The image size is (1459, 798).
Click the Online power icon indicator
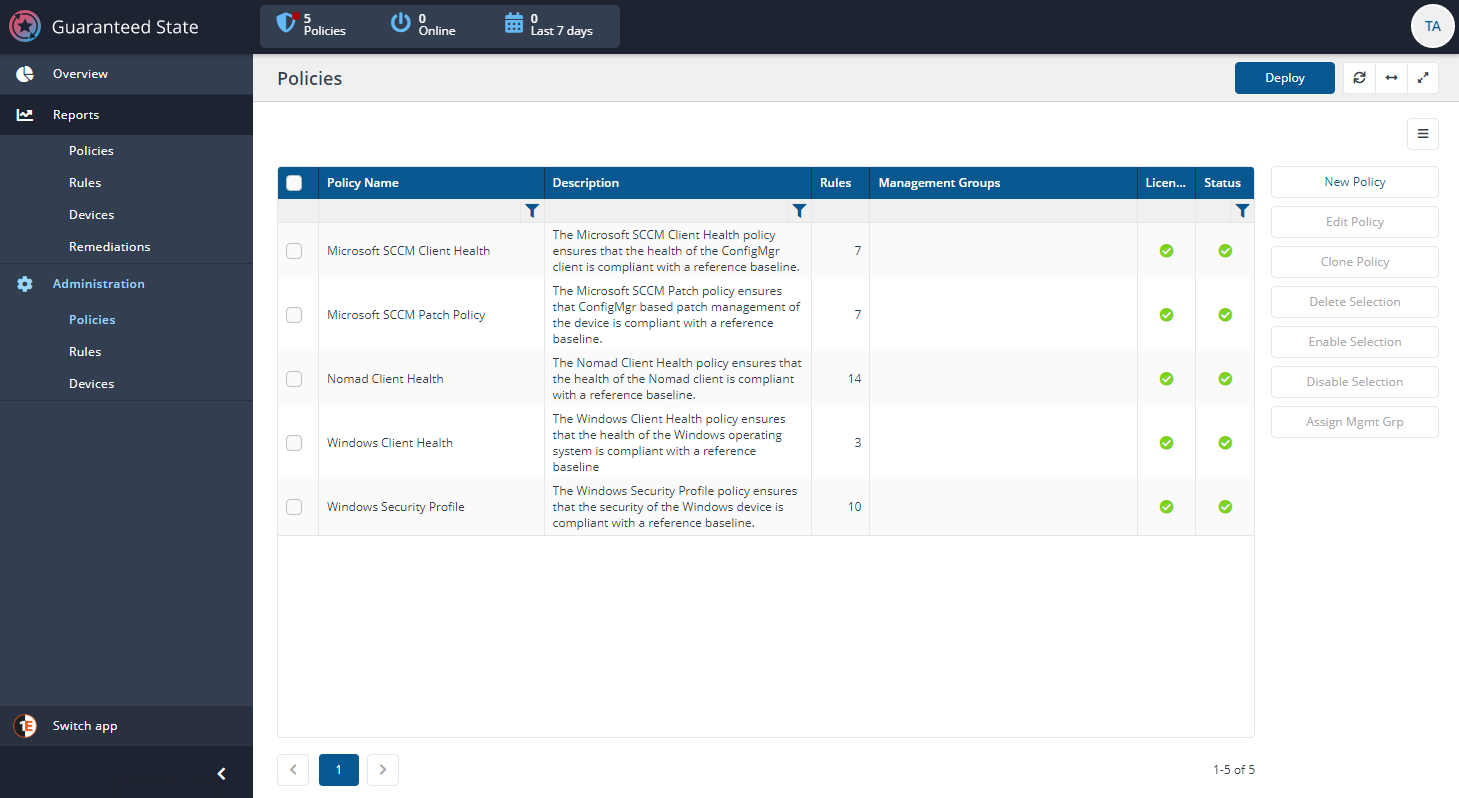[x=401, y=23]
